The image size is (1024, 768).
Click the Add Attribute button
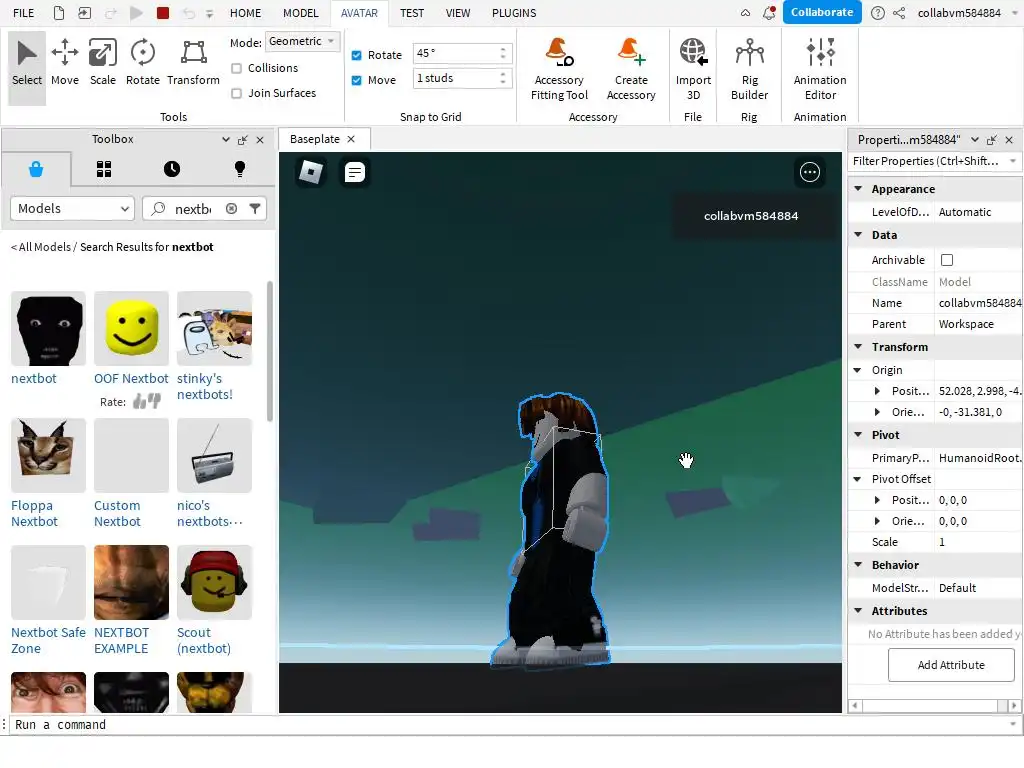click(950, 665)
